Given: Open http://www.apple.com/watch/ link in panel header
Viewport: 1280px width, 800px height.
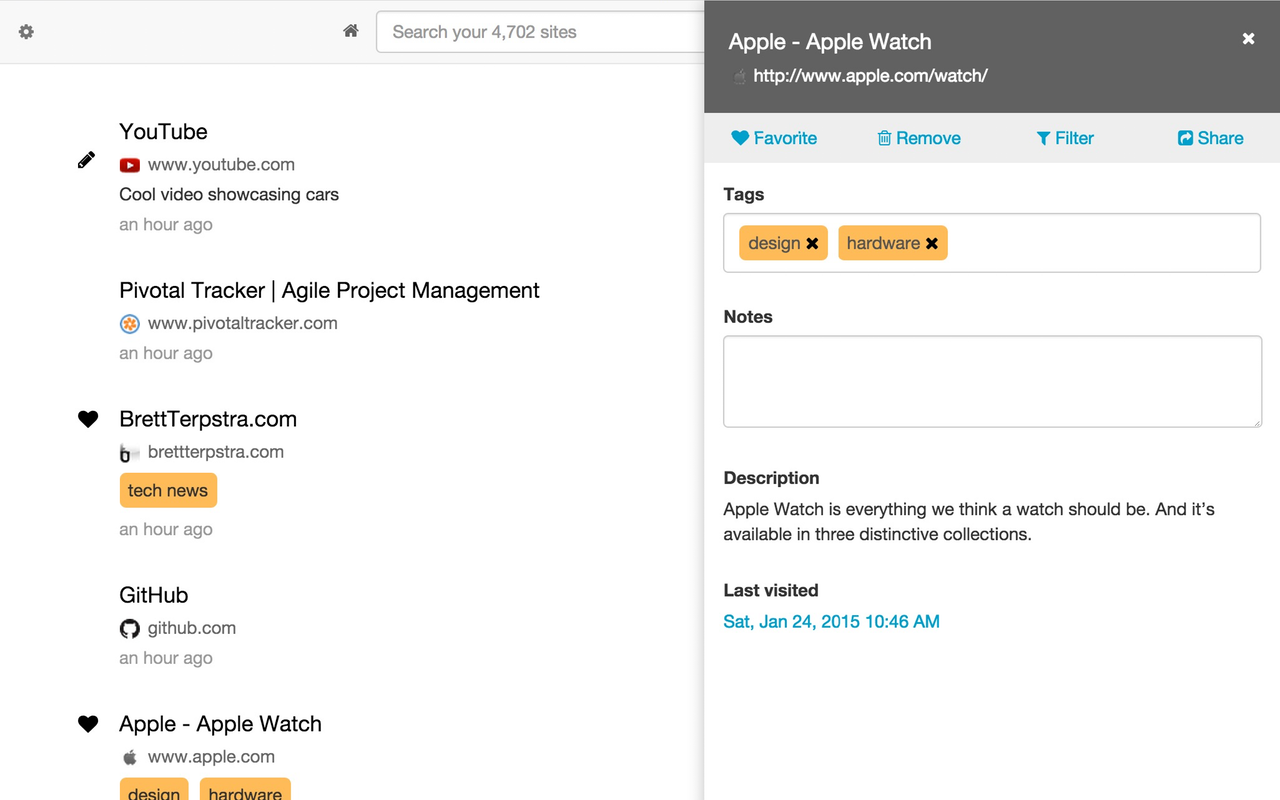Looking at the screenshot, I should click(x=870, y=75).
